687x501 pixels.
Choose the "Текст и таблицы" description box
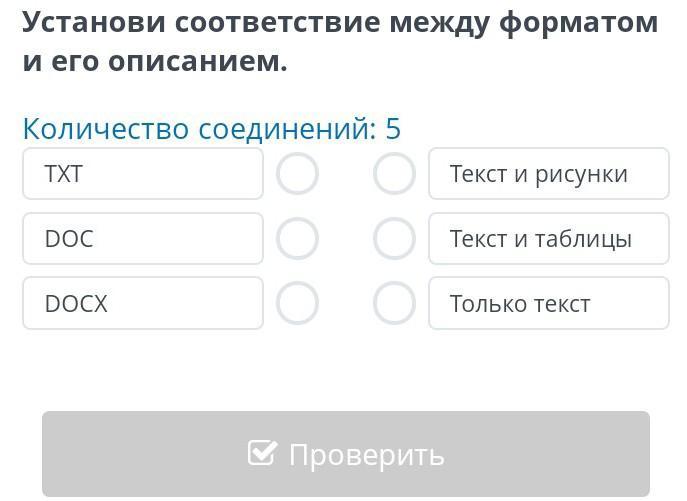point(548,239)
